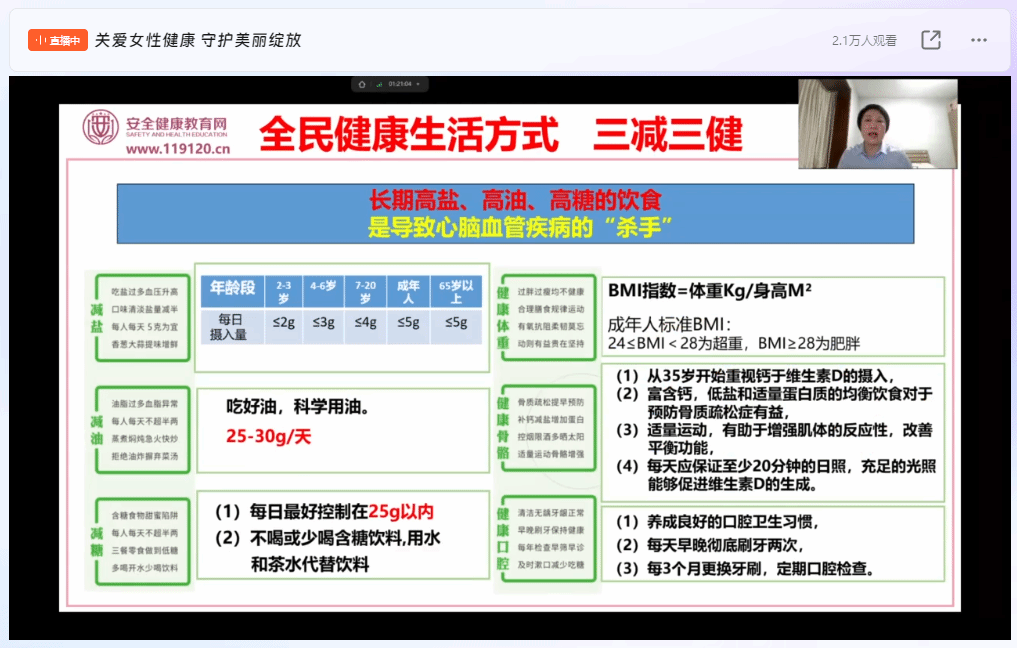Expand the dropdown beside the stream timer
Image resolution: width=1018 pixels, height=649 pixels.
(418, 84)
